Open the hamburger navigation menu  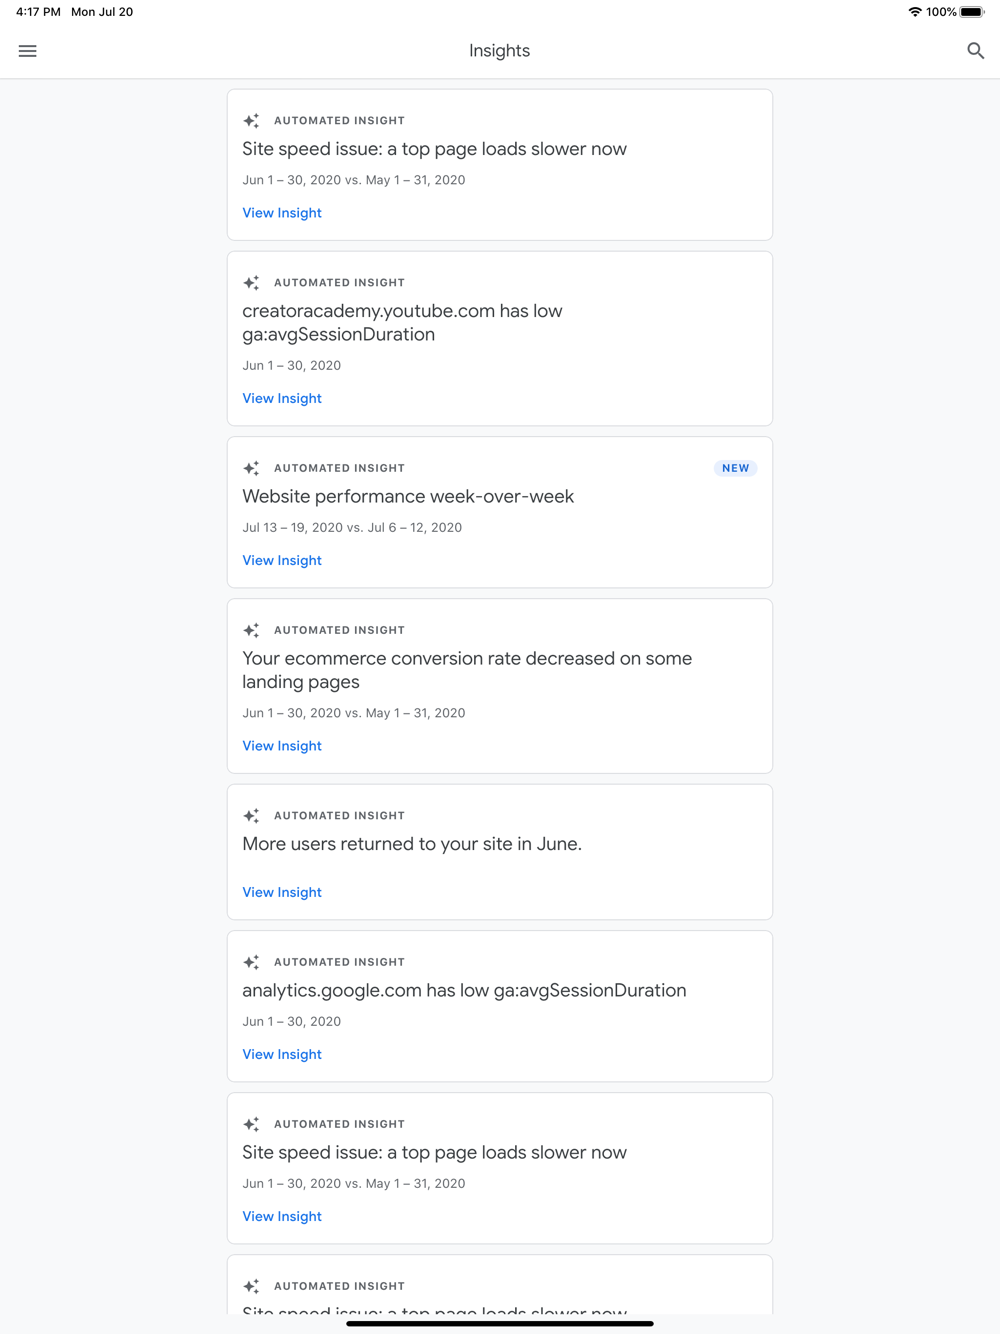pos(28,51)
